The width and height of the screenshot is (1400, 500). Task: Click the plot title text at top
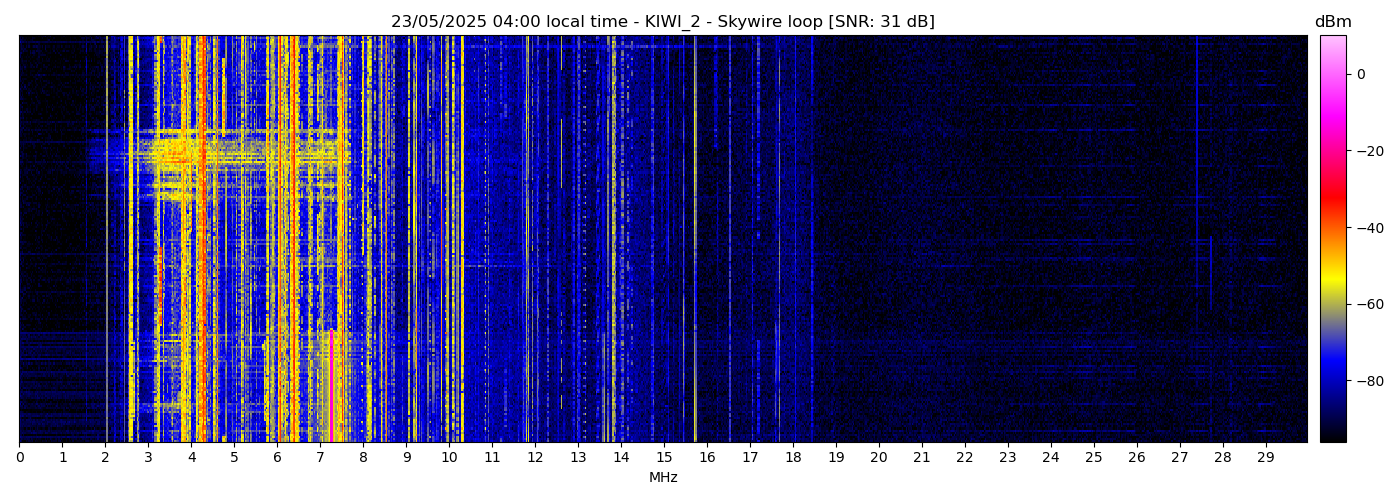(x=662, y=22)
